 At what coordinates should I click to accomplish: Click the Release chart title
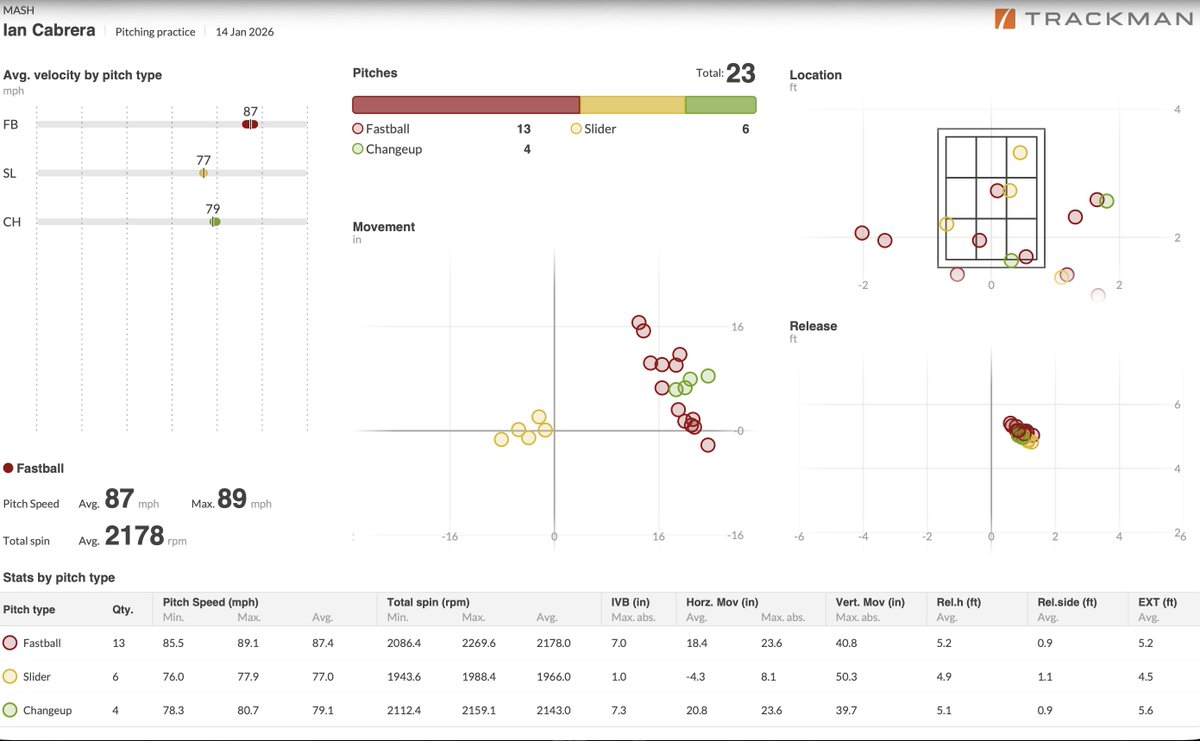813,326
